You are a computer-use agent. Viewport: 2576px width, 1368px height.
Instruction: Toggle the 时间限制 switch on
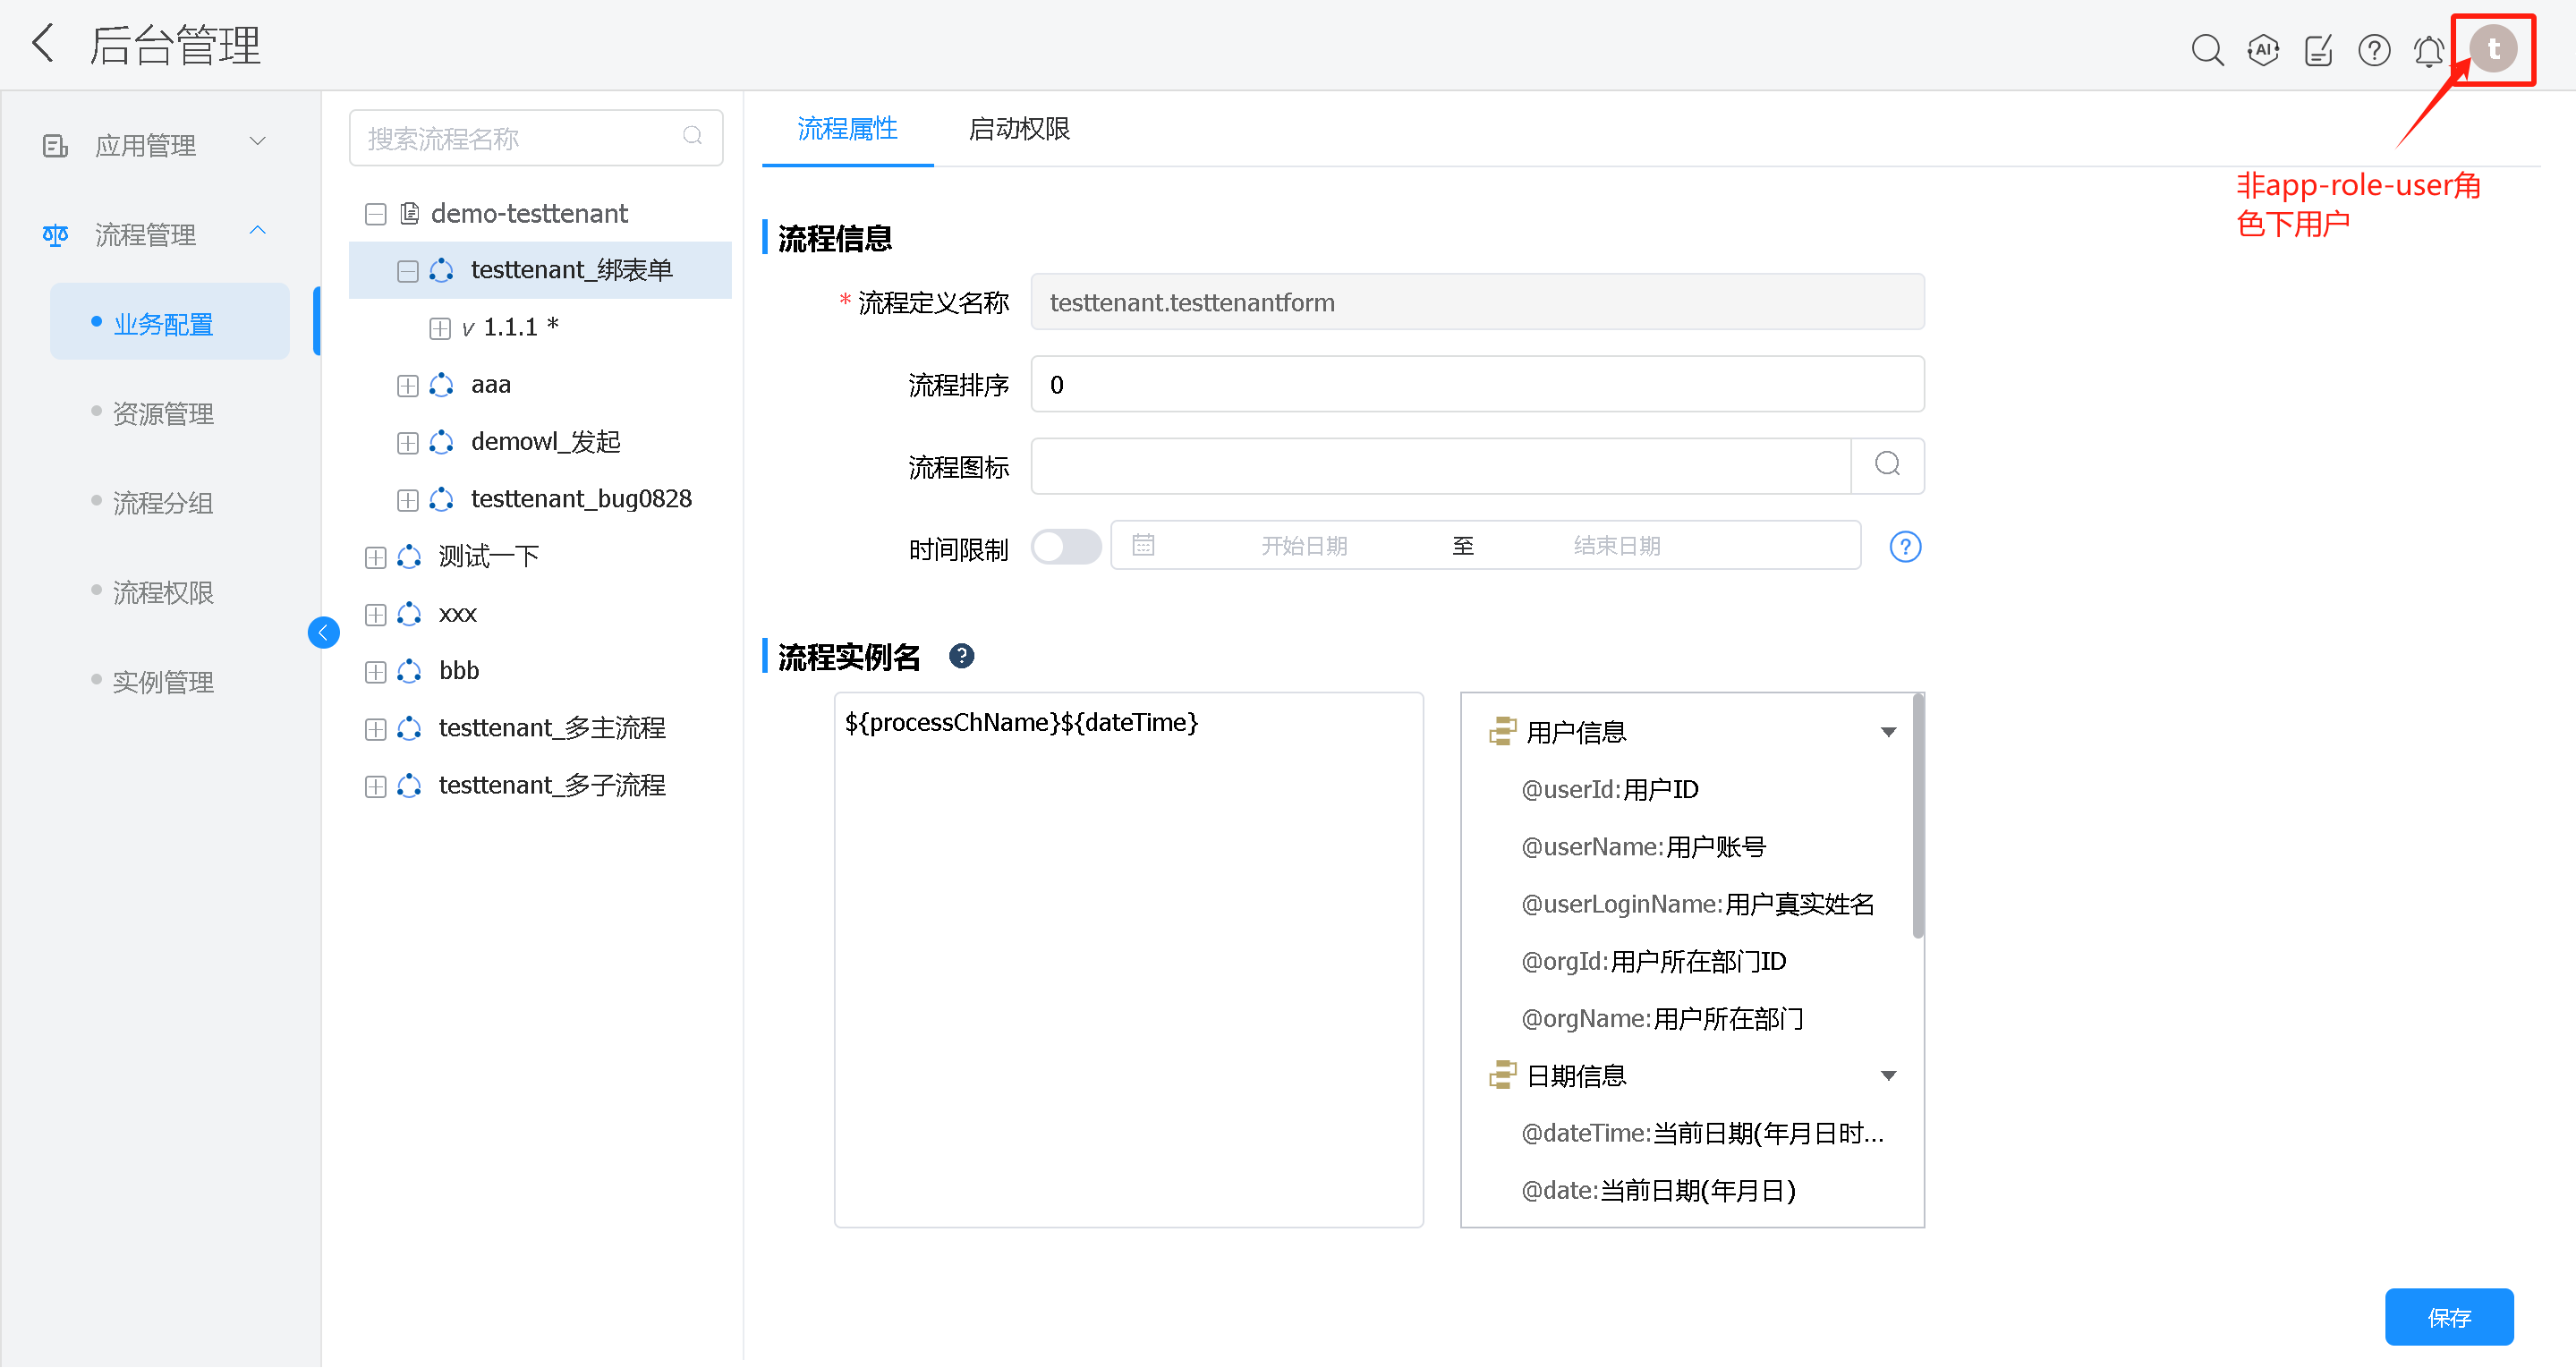tap(1066, 546)
